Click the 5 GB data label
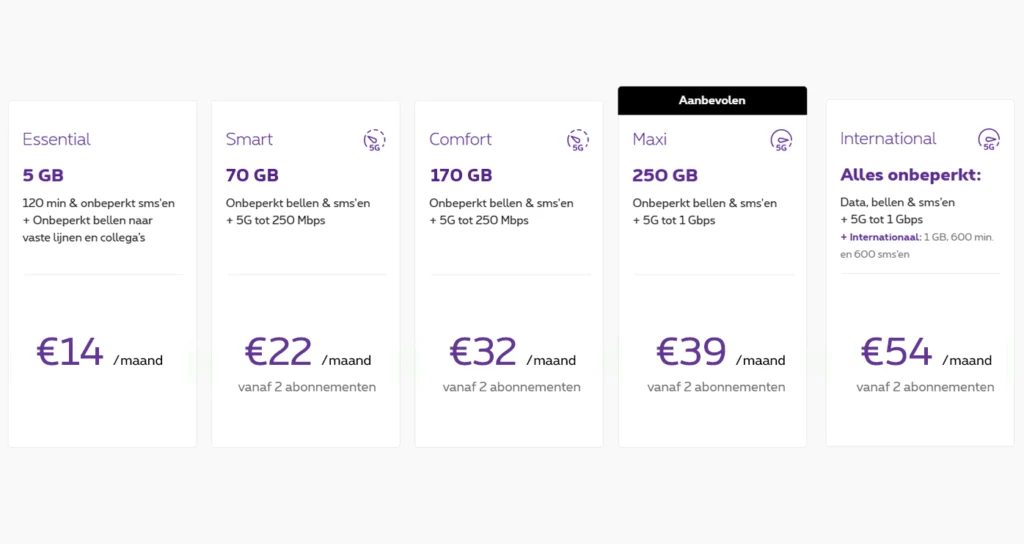The width and height of the screenshot is (1024, 544). click(43, 175)
